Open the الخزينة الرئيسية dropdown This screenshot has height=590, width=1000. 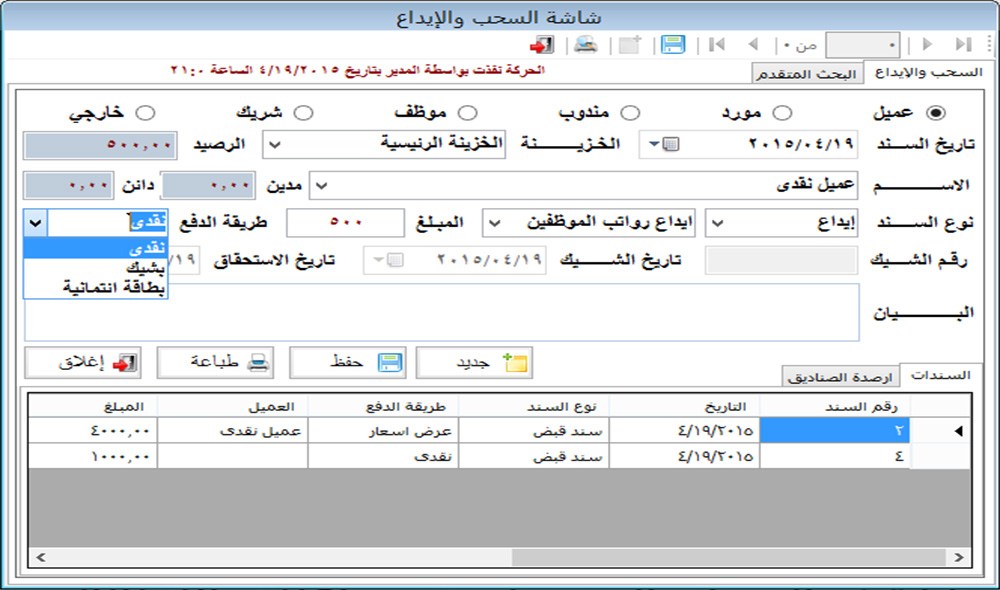click(274, 144)
